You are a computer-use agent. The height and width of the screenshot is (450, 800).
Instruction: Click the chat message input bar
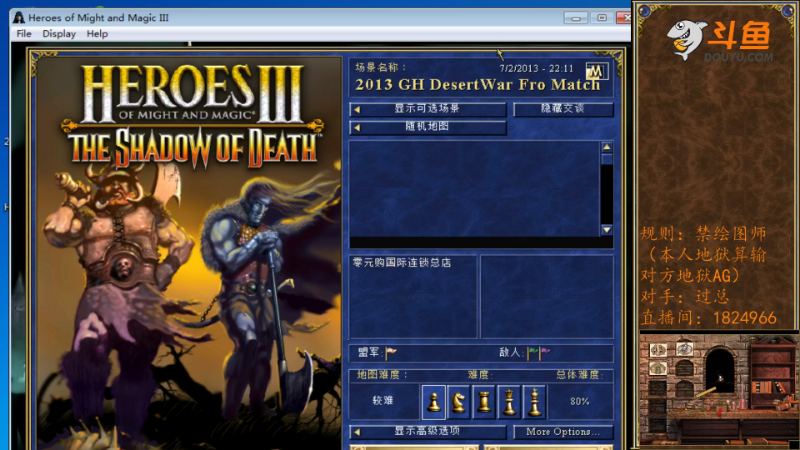pos(481,243)
